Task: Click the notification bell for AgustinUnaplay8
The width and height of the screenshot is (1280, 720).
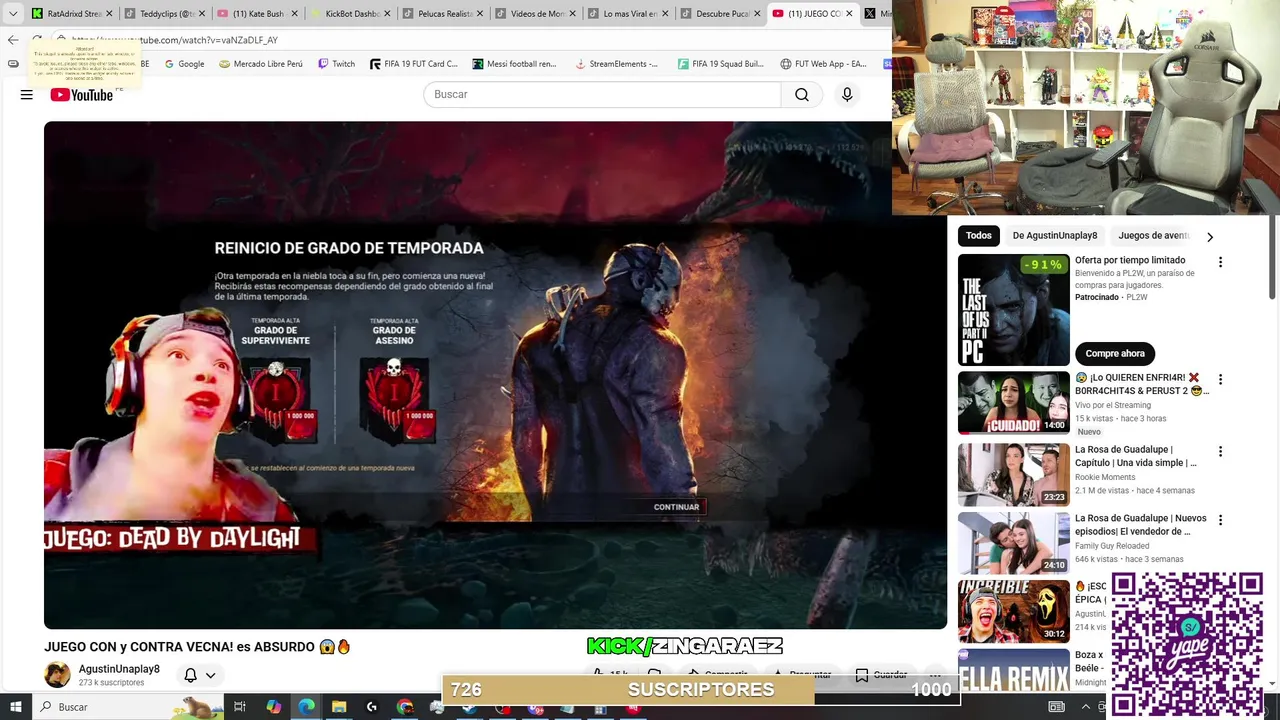Action: click(x=191, y=675)
